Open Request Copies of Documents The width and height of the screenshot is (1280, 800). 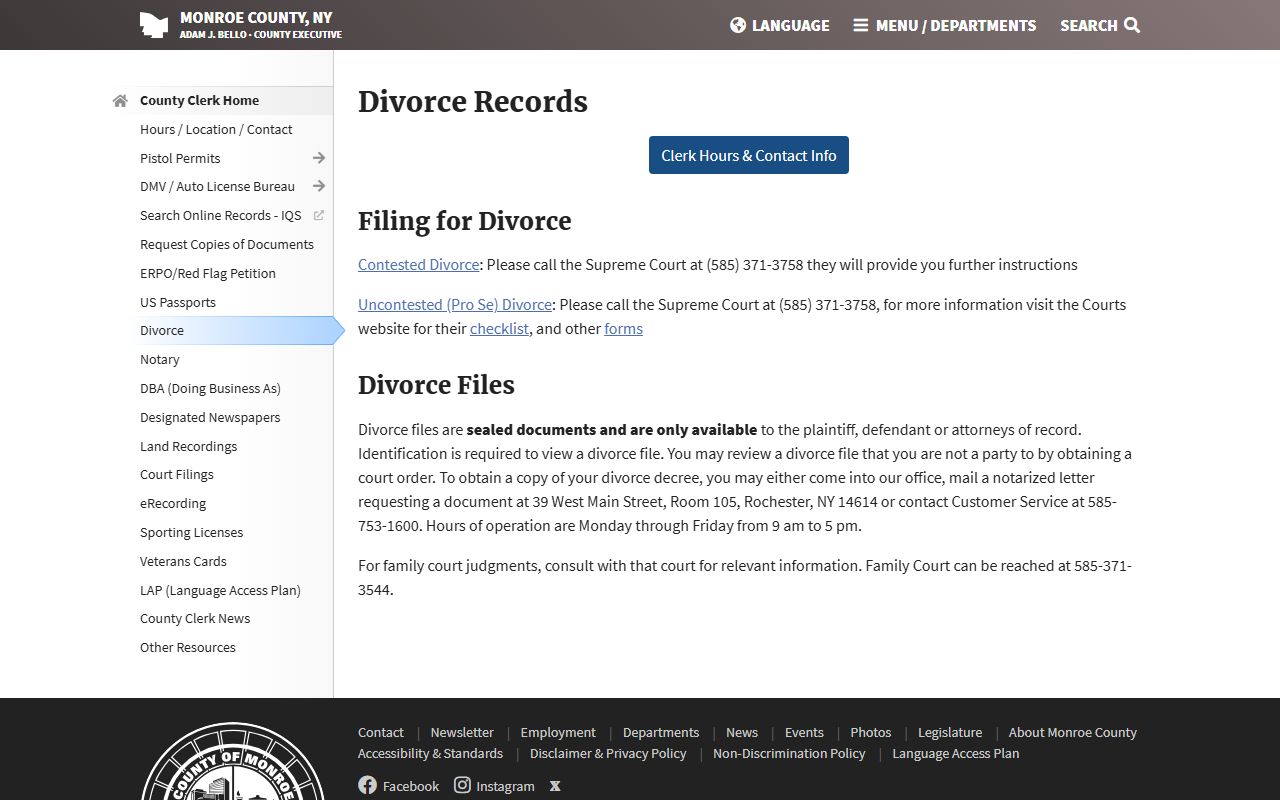click(x=227, y=244)
